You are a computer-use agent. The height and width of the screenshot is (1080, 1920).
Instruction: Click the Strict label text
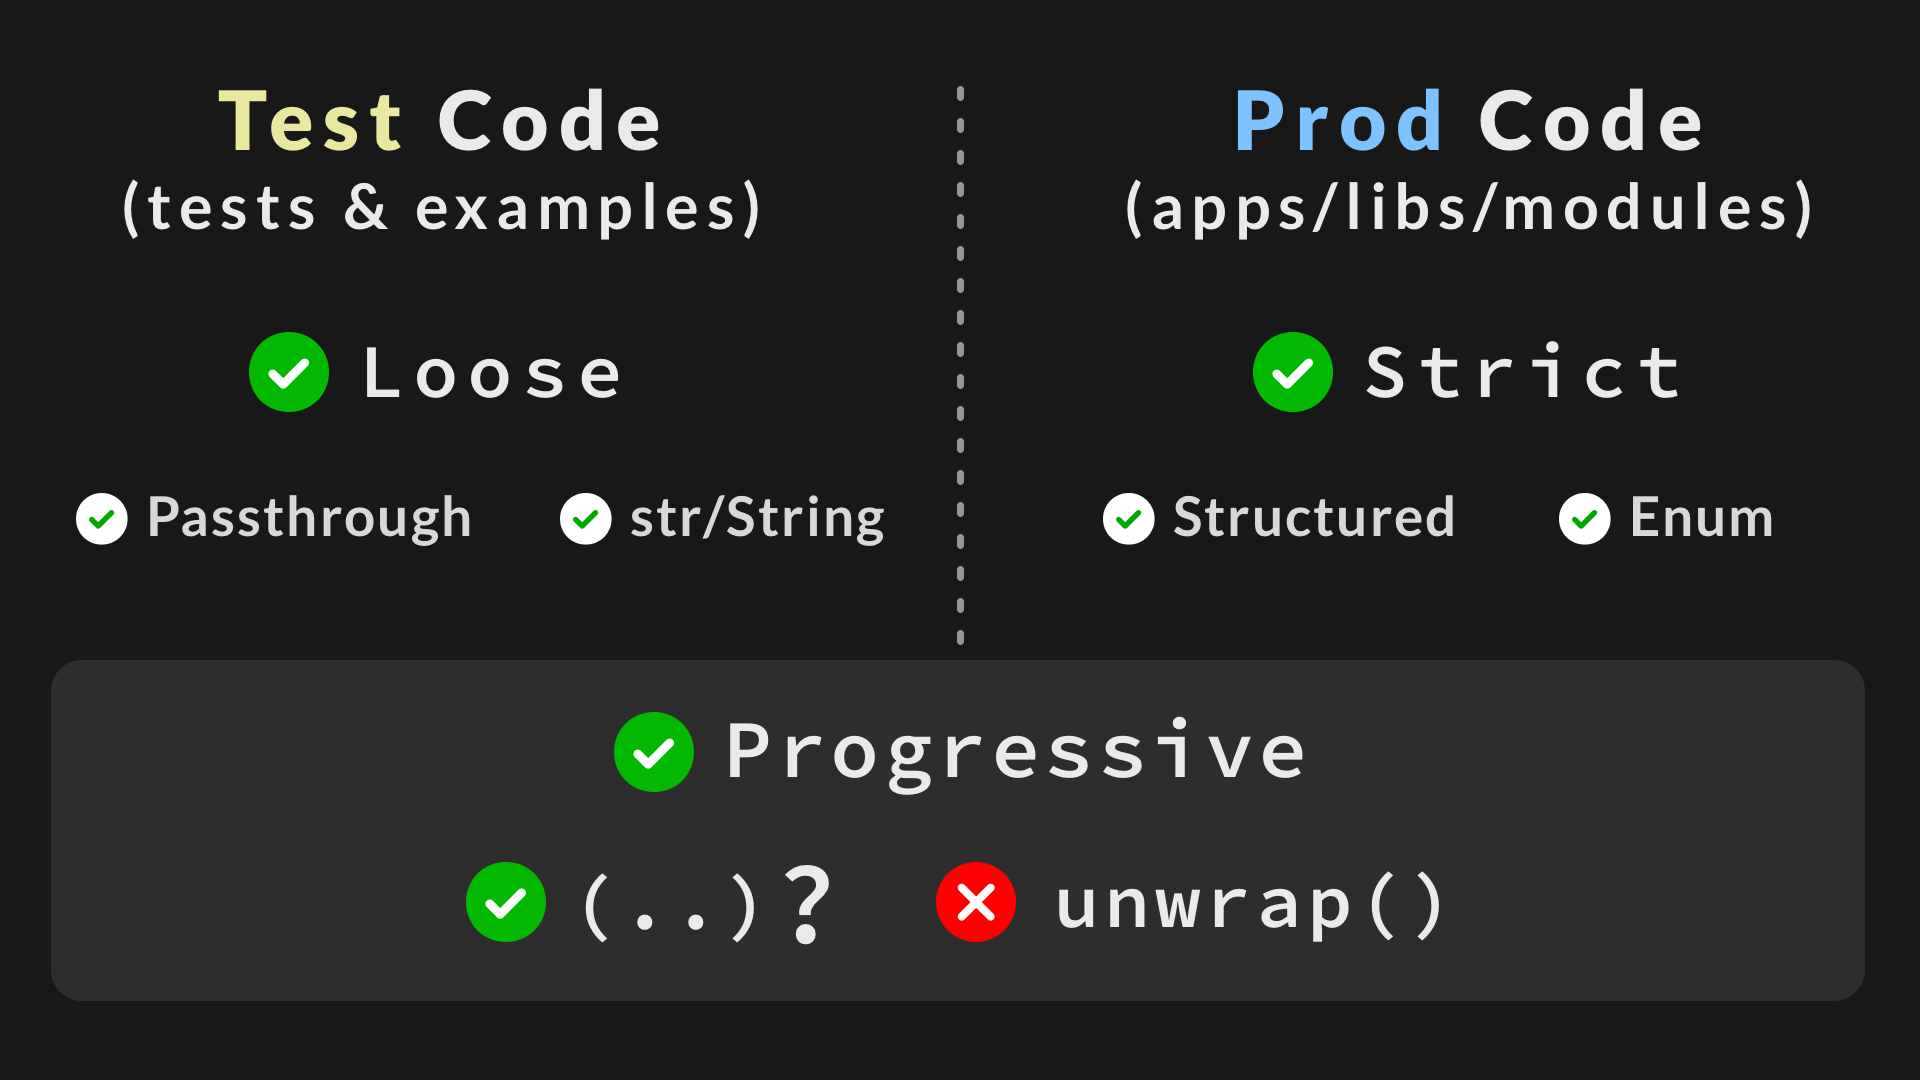[x=1523, y=372]
